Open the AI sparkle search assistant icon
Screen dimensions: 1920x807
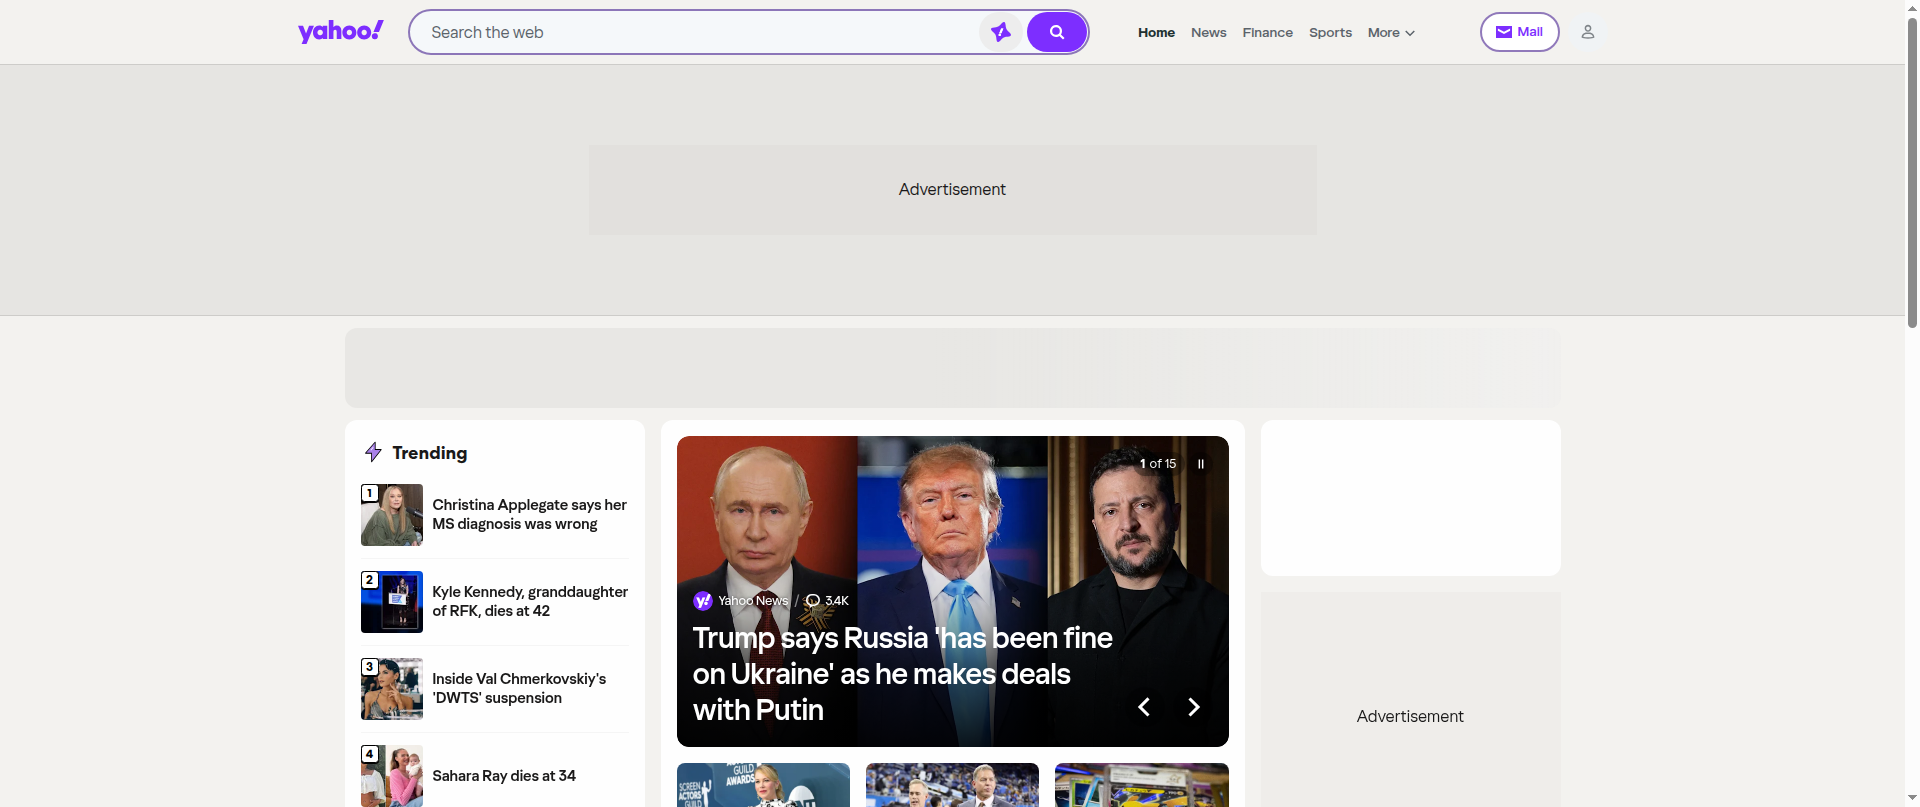pyautogui.click(x=1000, y=32)
